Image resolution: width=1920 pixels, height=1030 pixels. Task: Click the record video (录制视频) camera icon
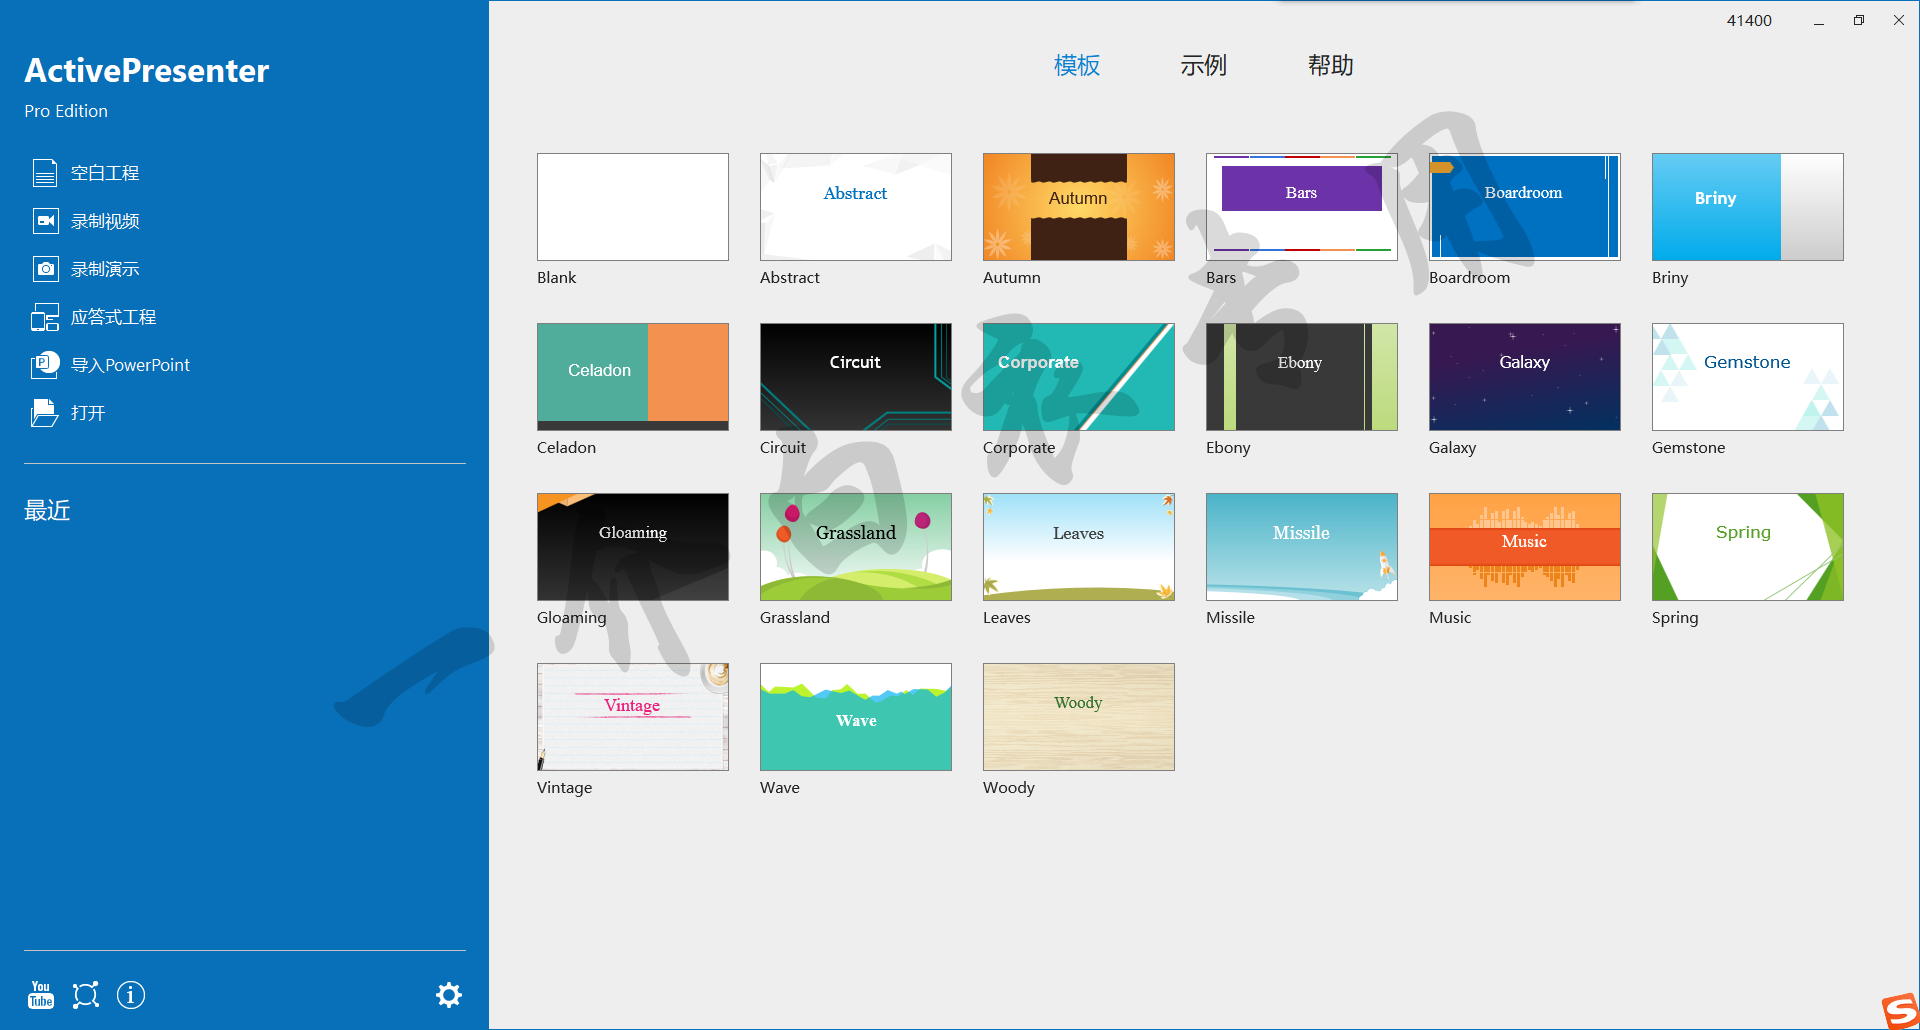45,221
